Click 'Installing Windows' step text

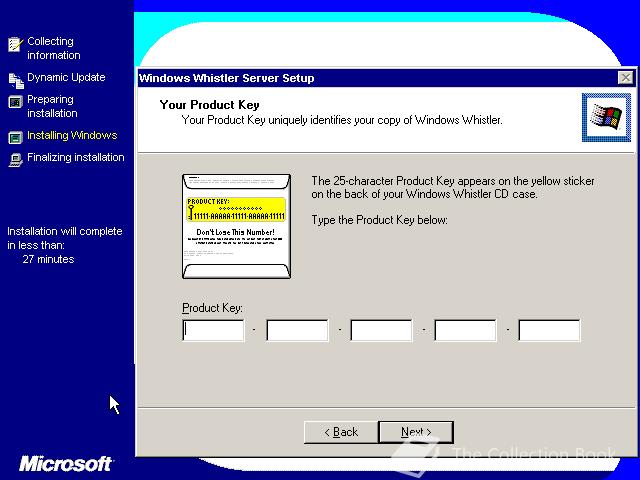click(72, 135)
